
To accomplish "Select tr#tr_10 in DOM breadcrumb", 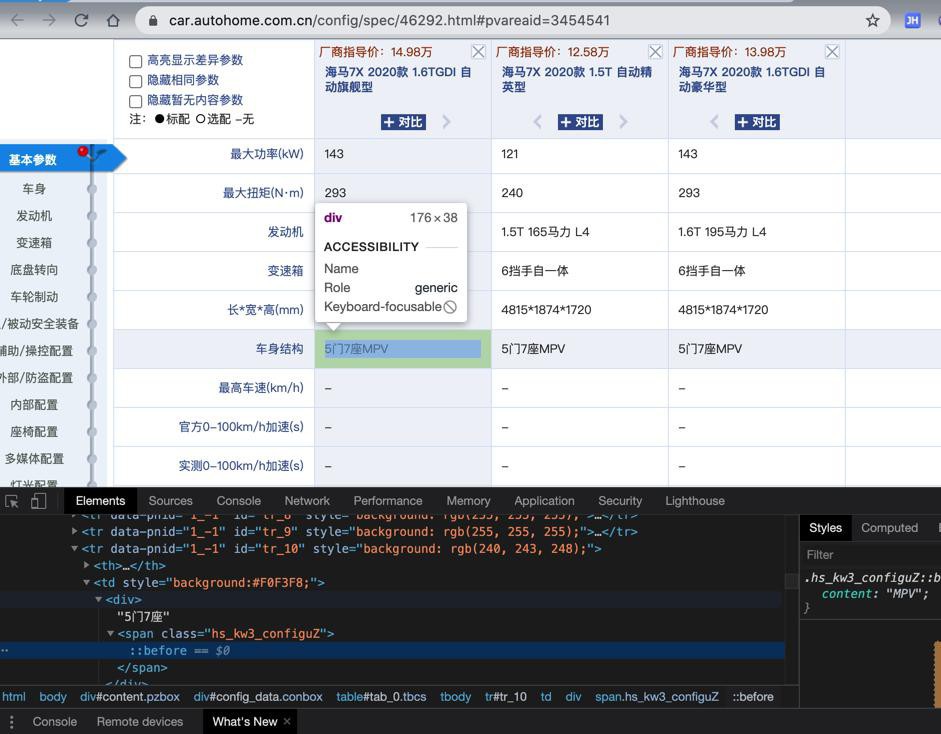I will (x=505, y=697).
